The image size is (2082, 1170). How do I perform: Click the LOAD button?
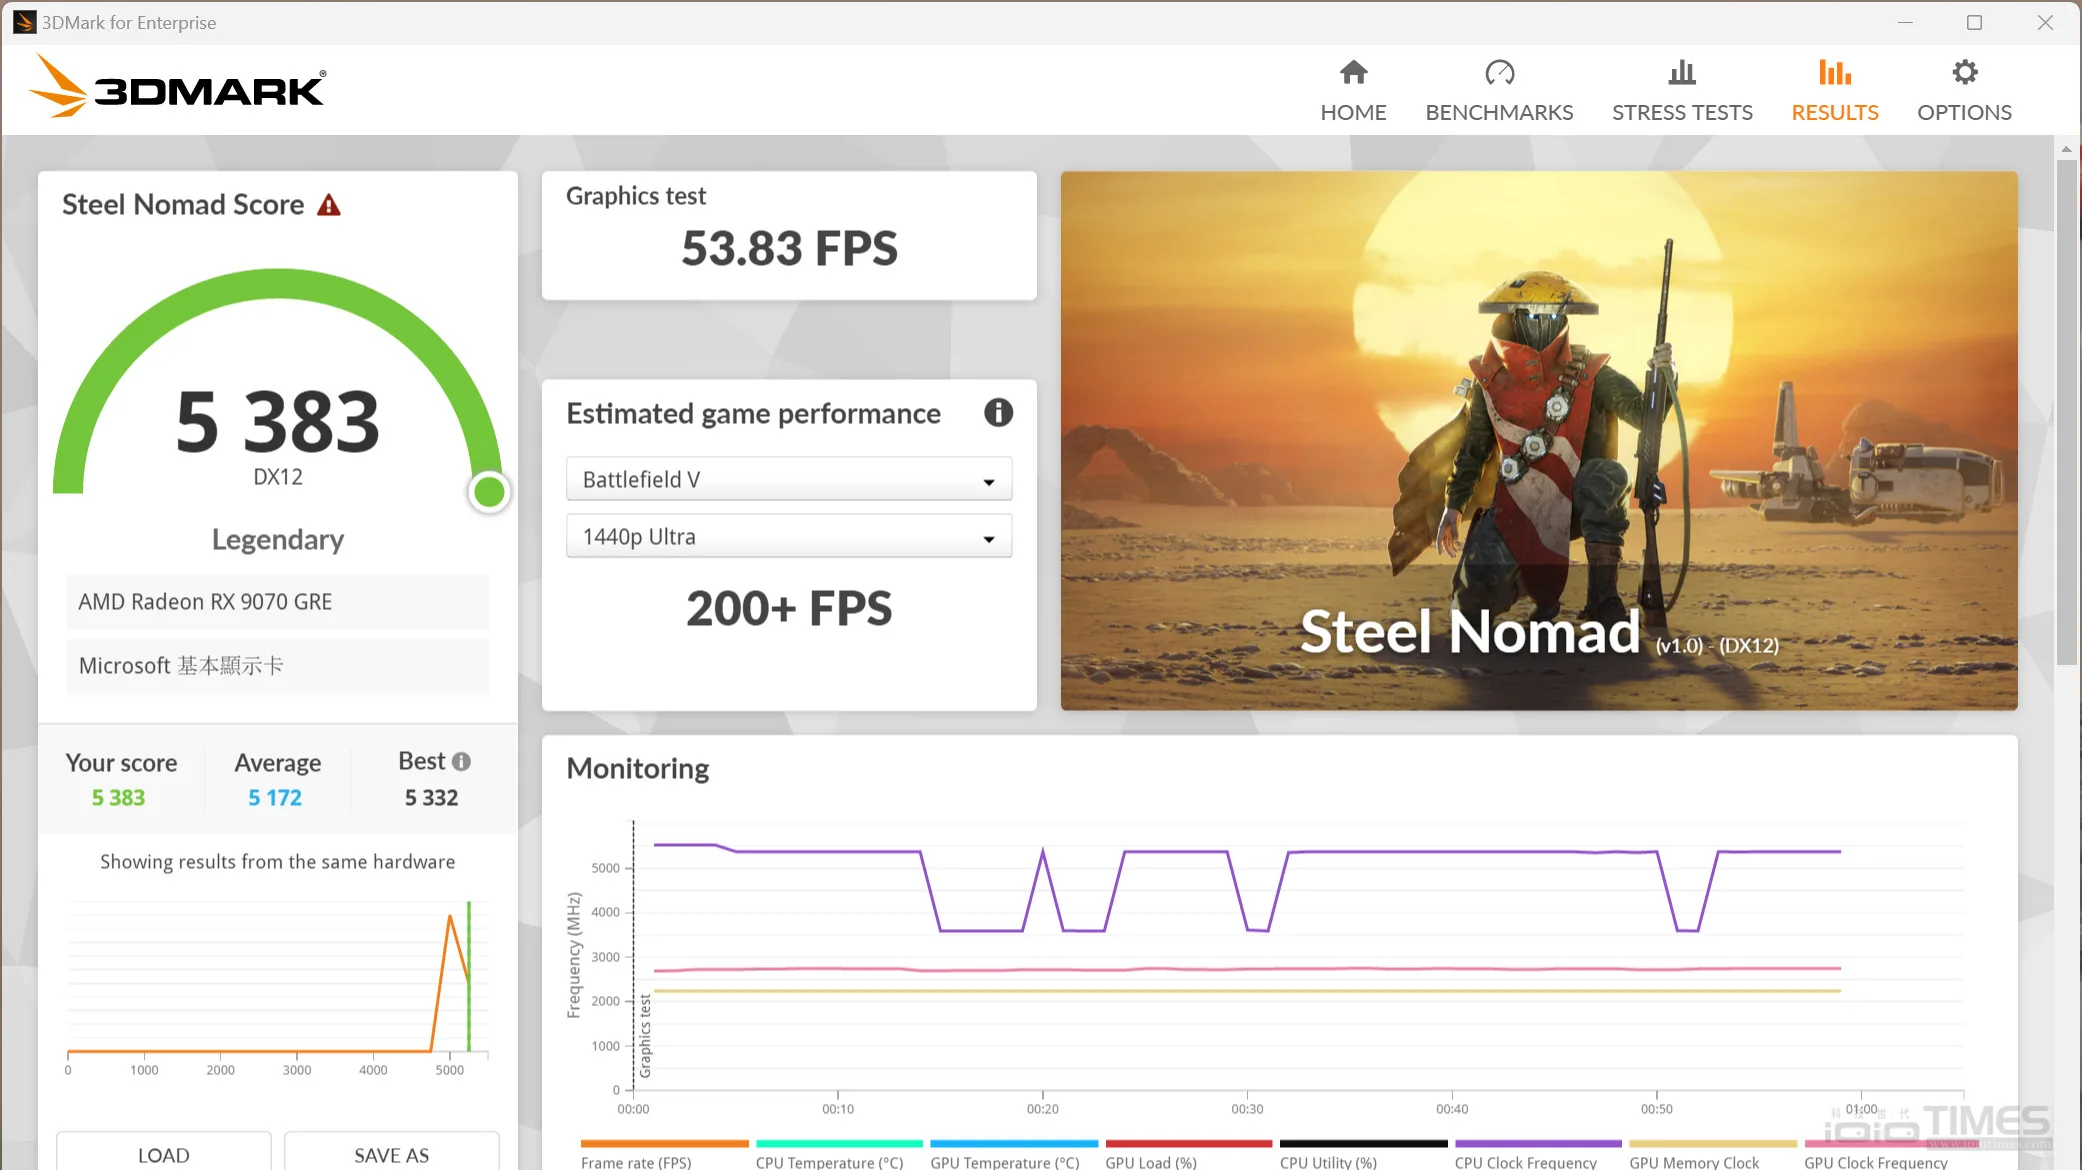click(x=164, y=1153)
